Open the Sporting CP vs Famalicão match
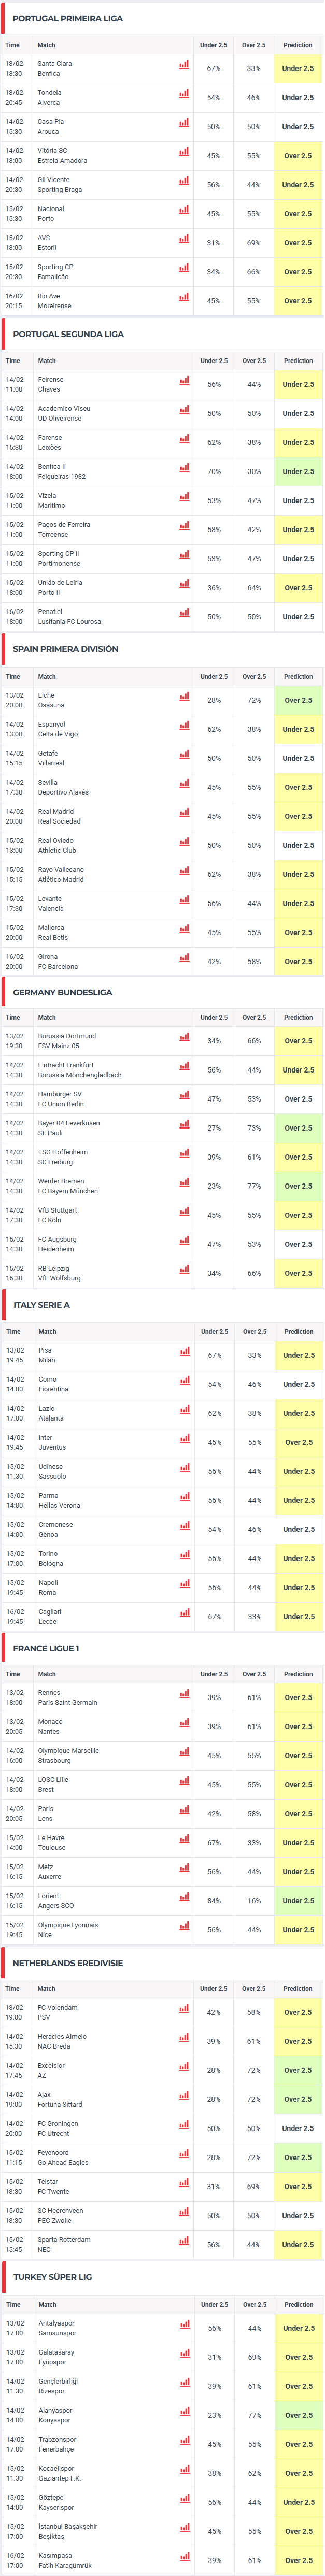Image resolution: width=325 pixels, height=2576 pixels. click(56, 272)
